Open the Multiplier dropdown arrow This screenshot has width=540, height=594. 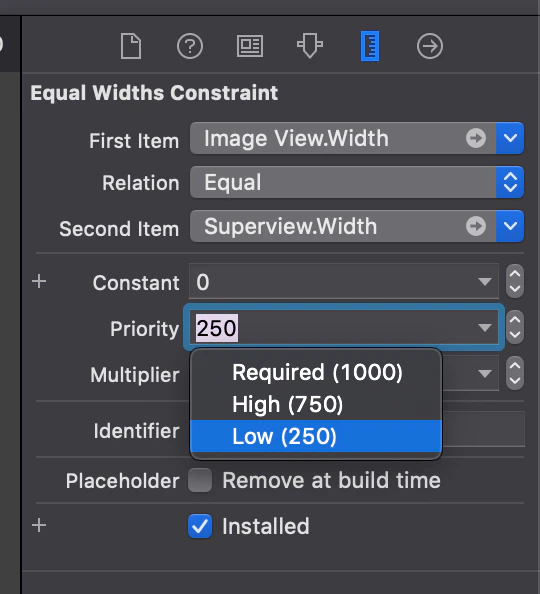pos(485,374)
